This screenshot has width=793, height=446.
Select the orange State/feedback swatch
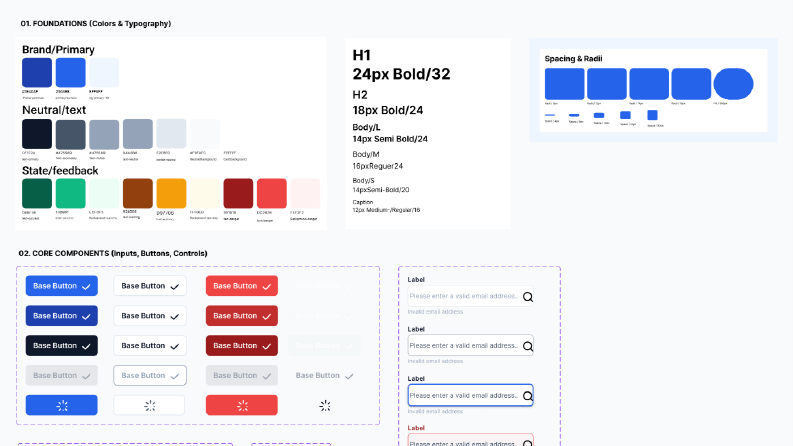[171, 193]
